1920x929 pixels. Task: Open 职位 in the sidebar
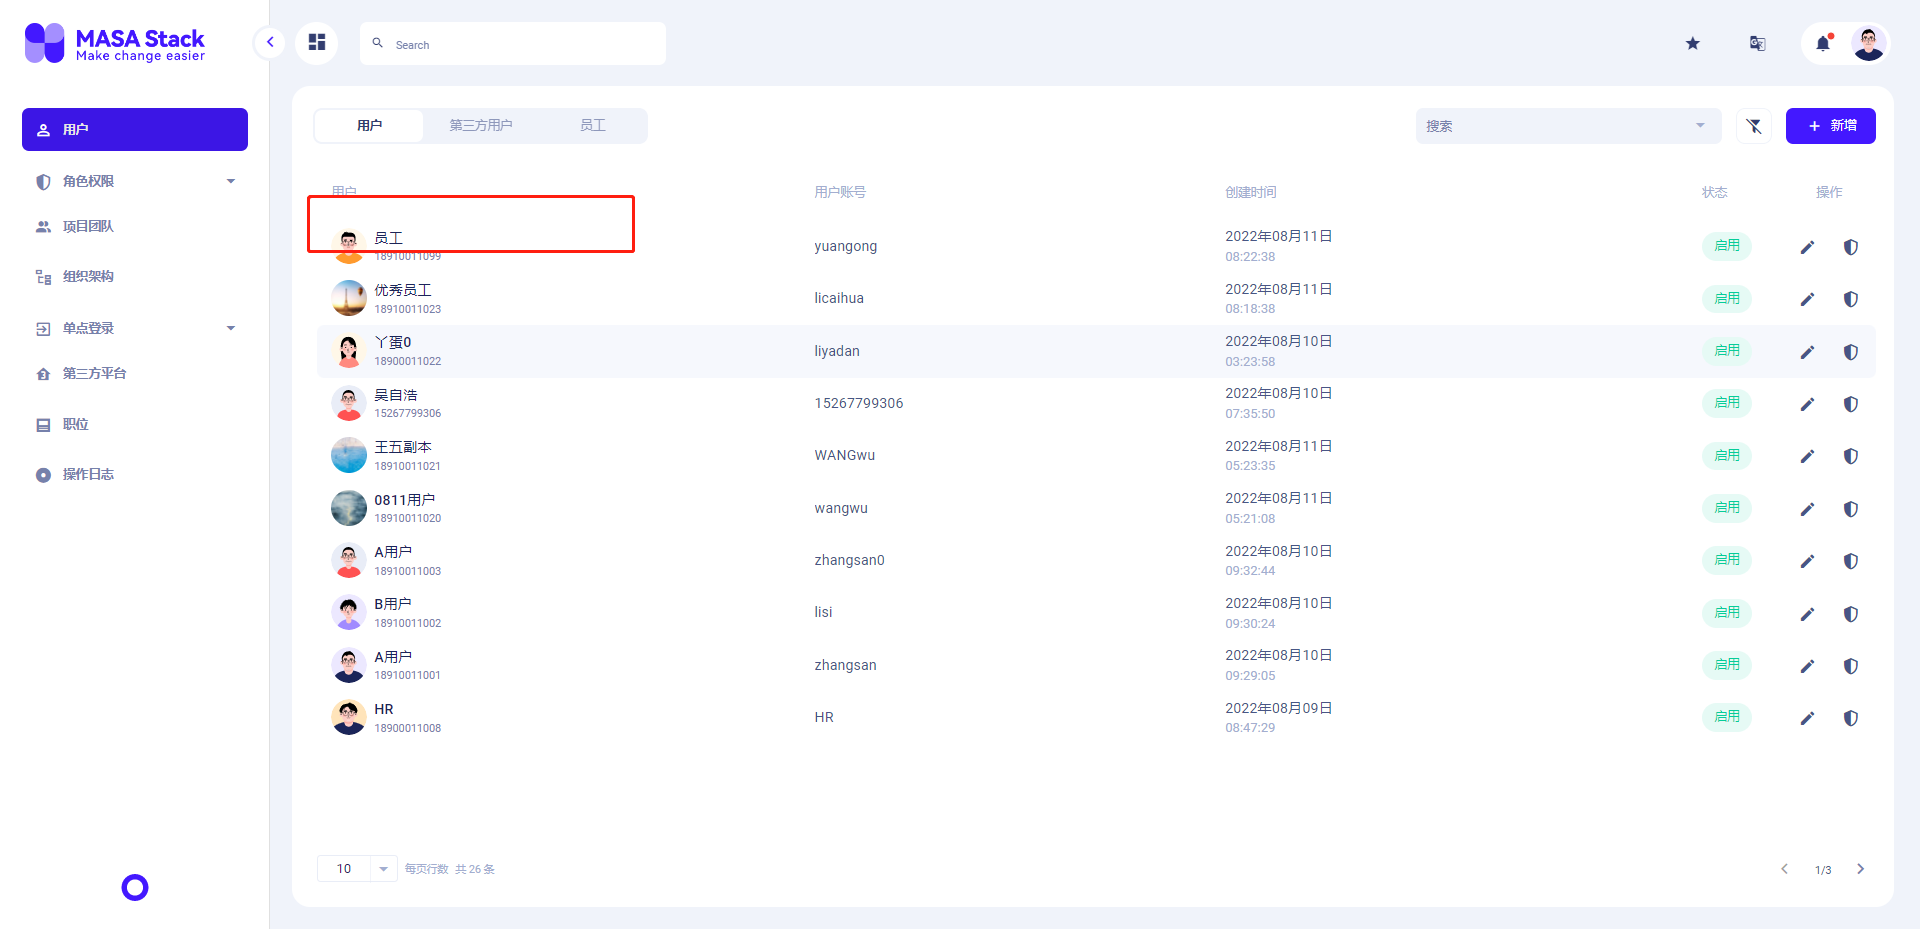(135, 425)
